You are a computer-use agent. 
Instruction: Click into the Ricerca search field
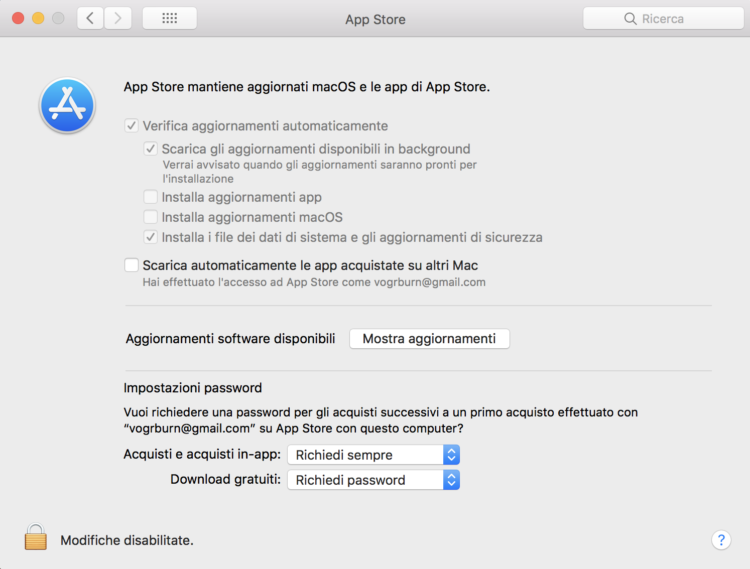click(x=663, y=19)
